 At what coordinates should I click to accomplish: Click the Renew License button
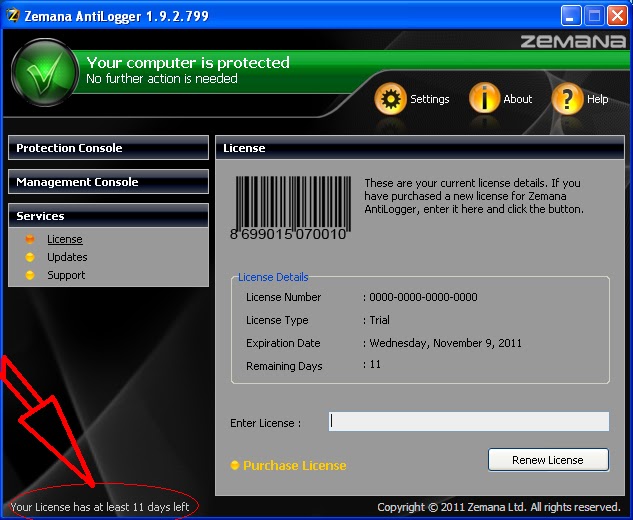(548, 460)
